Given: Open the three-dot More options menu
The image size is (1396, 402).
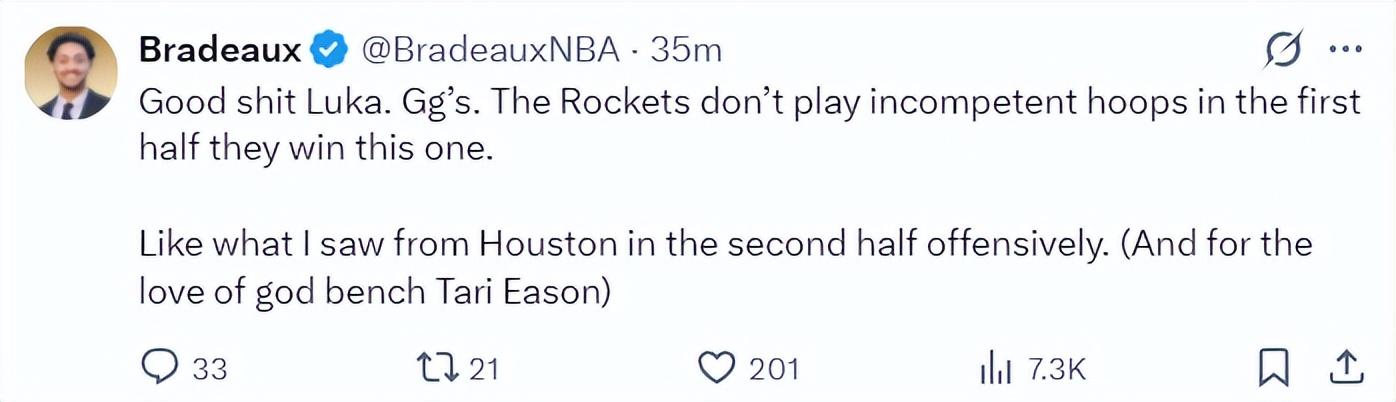Looking at the screenshot, I should point(1344,49).
